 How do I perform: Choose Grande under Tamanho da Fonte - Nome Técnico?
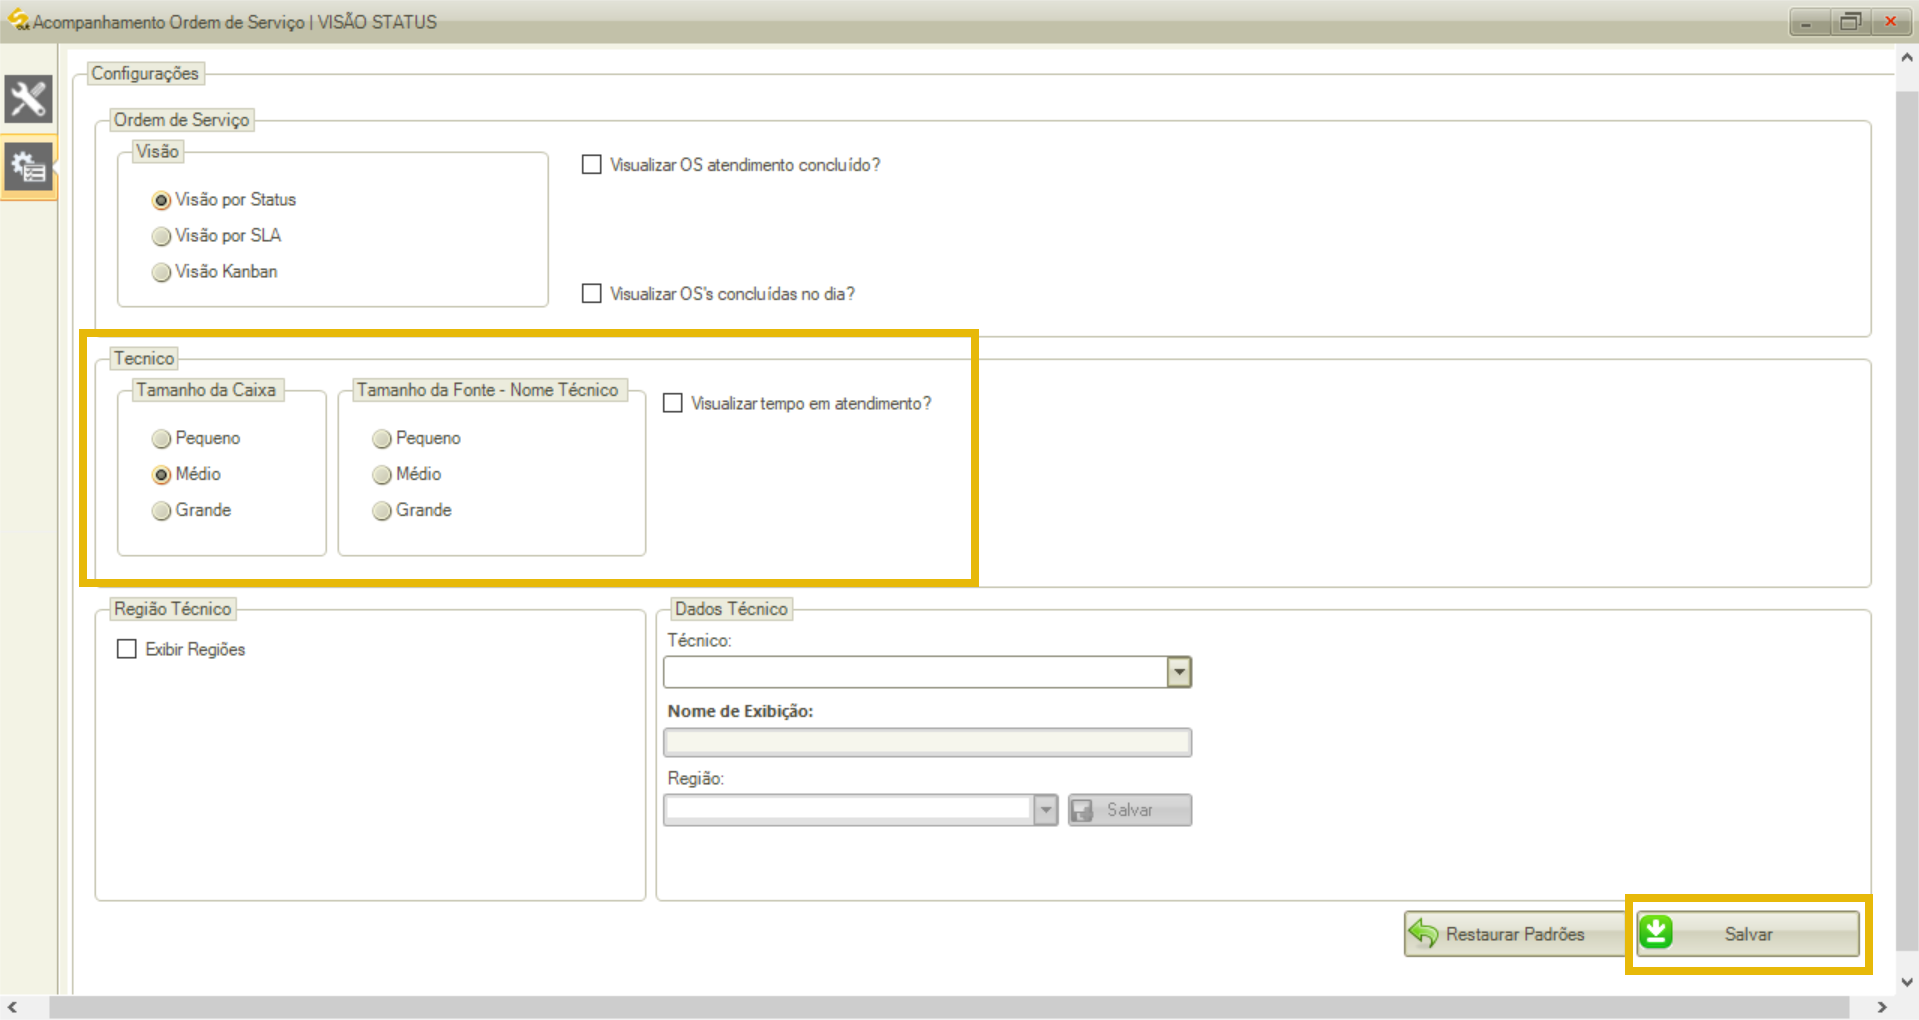(381, 510)
